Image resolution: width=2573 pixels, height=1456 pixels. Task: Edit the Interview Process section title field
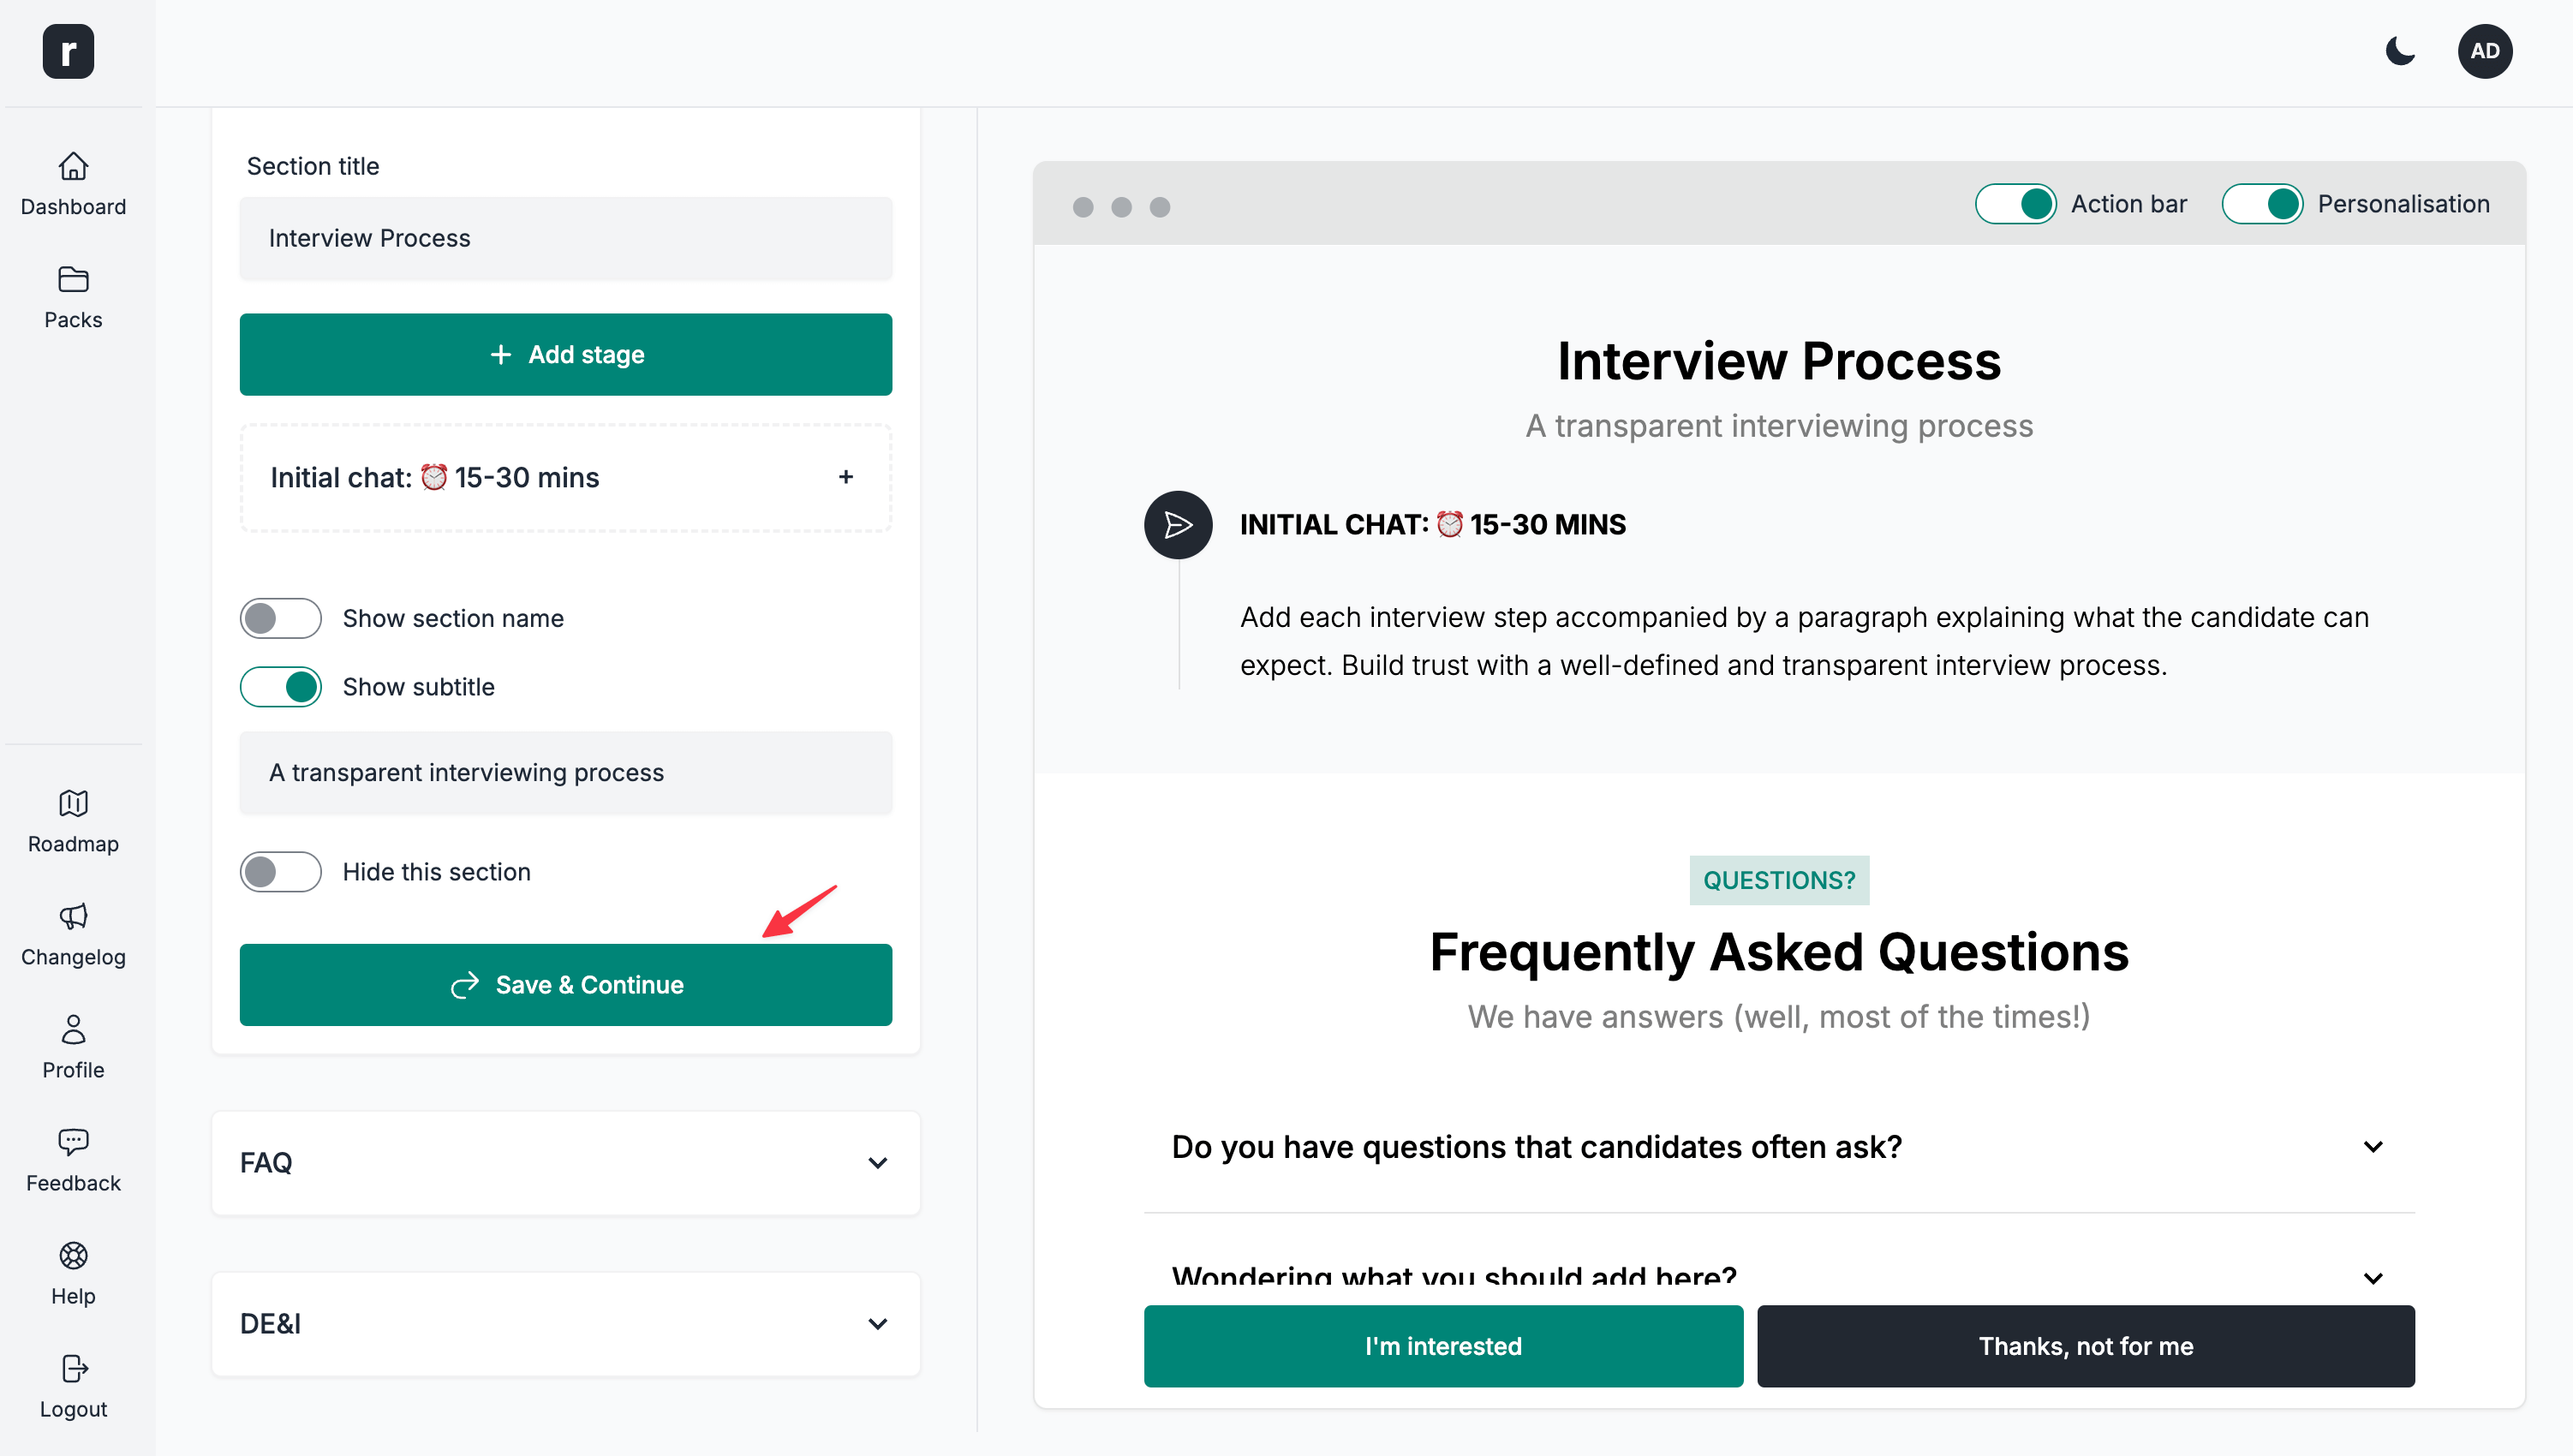pyautogui.click(x=565, y=238)
